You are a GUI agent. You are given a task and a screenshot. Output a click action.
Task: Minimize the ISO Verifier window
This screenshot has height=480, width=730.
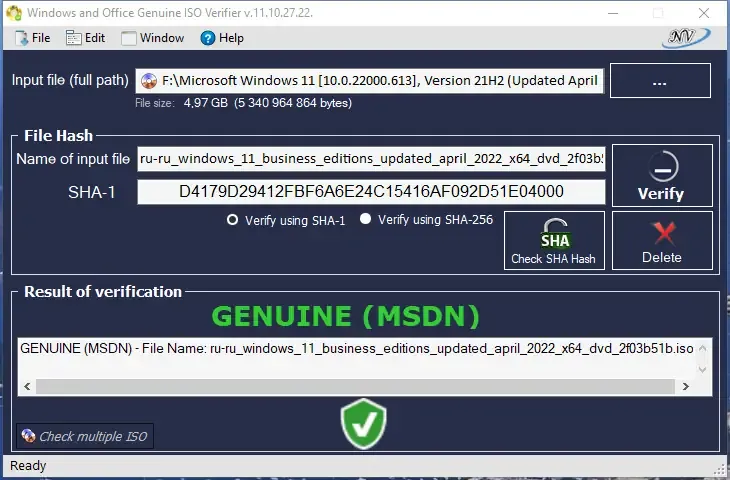613,13
